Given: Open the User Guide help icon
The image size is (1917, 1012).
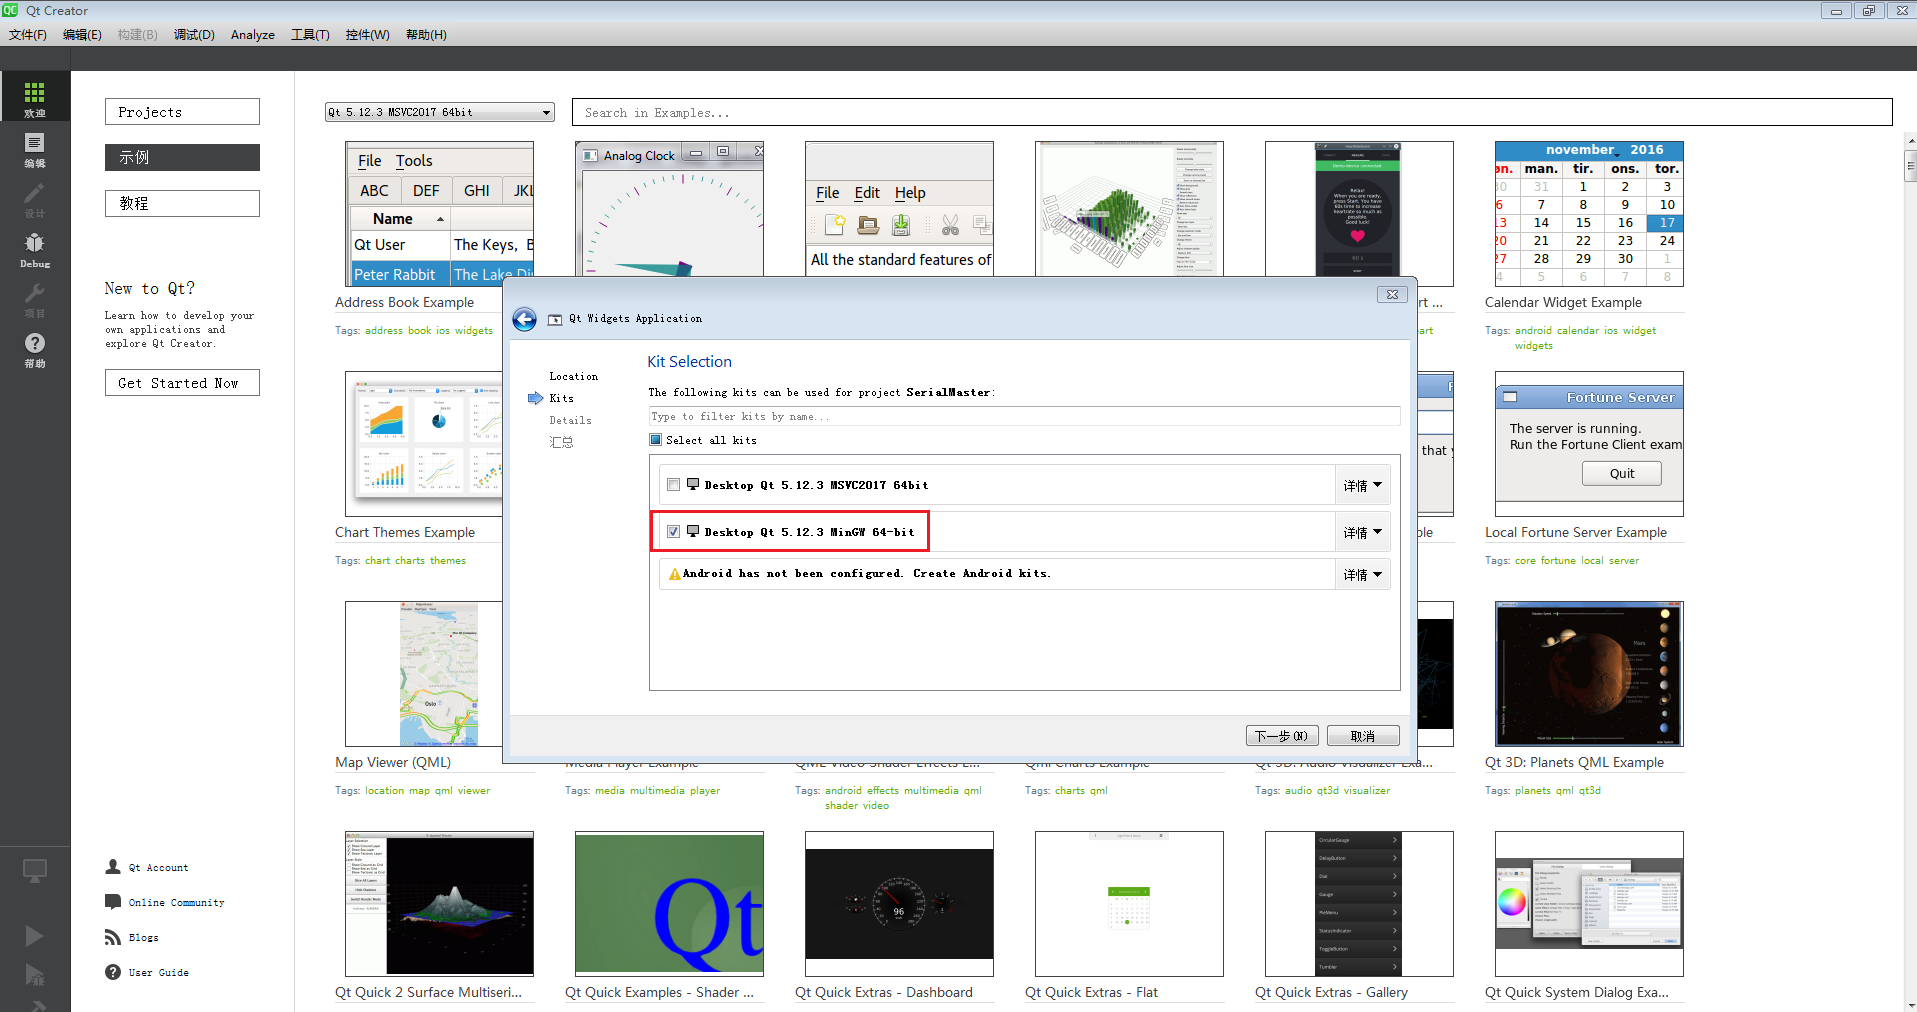Looking at the screenshot, I should click(113, 972).
